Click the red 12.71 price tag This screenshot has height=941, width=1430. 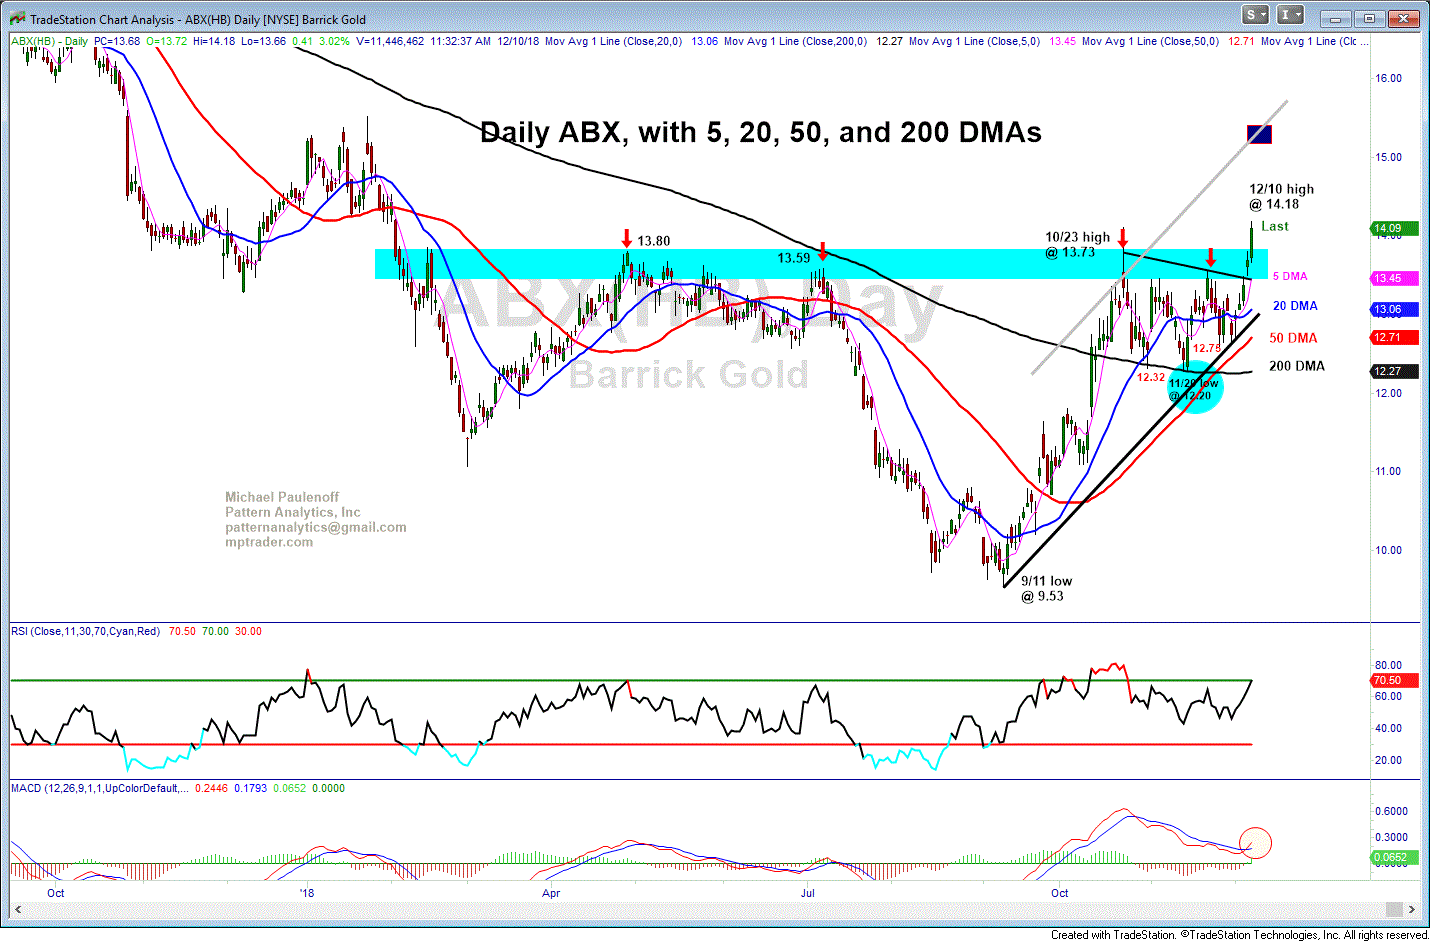click(1394, 337)
